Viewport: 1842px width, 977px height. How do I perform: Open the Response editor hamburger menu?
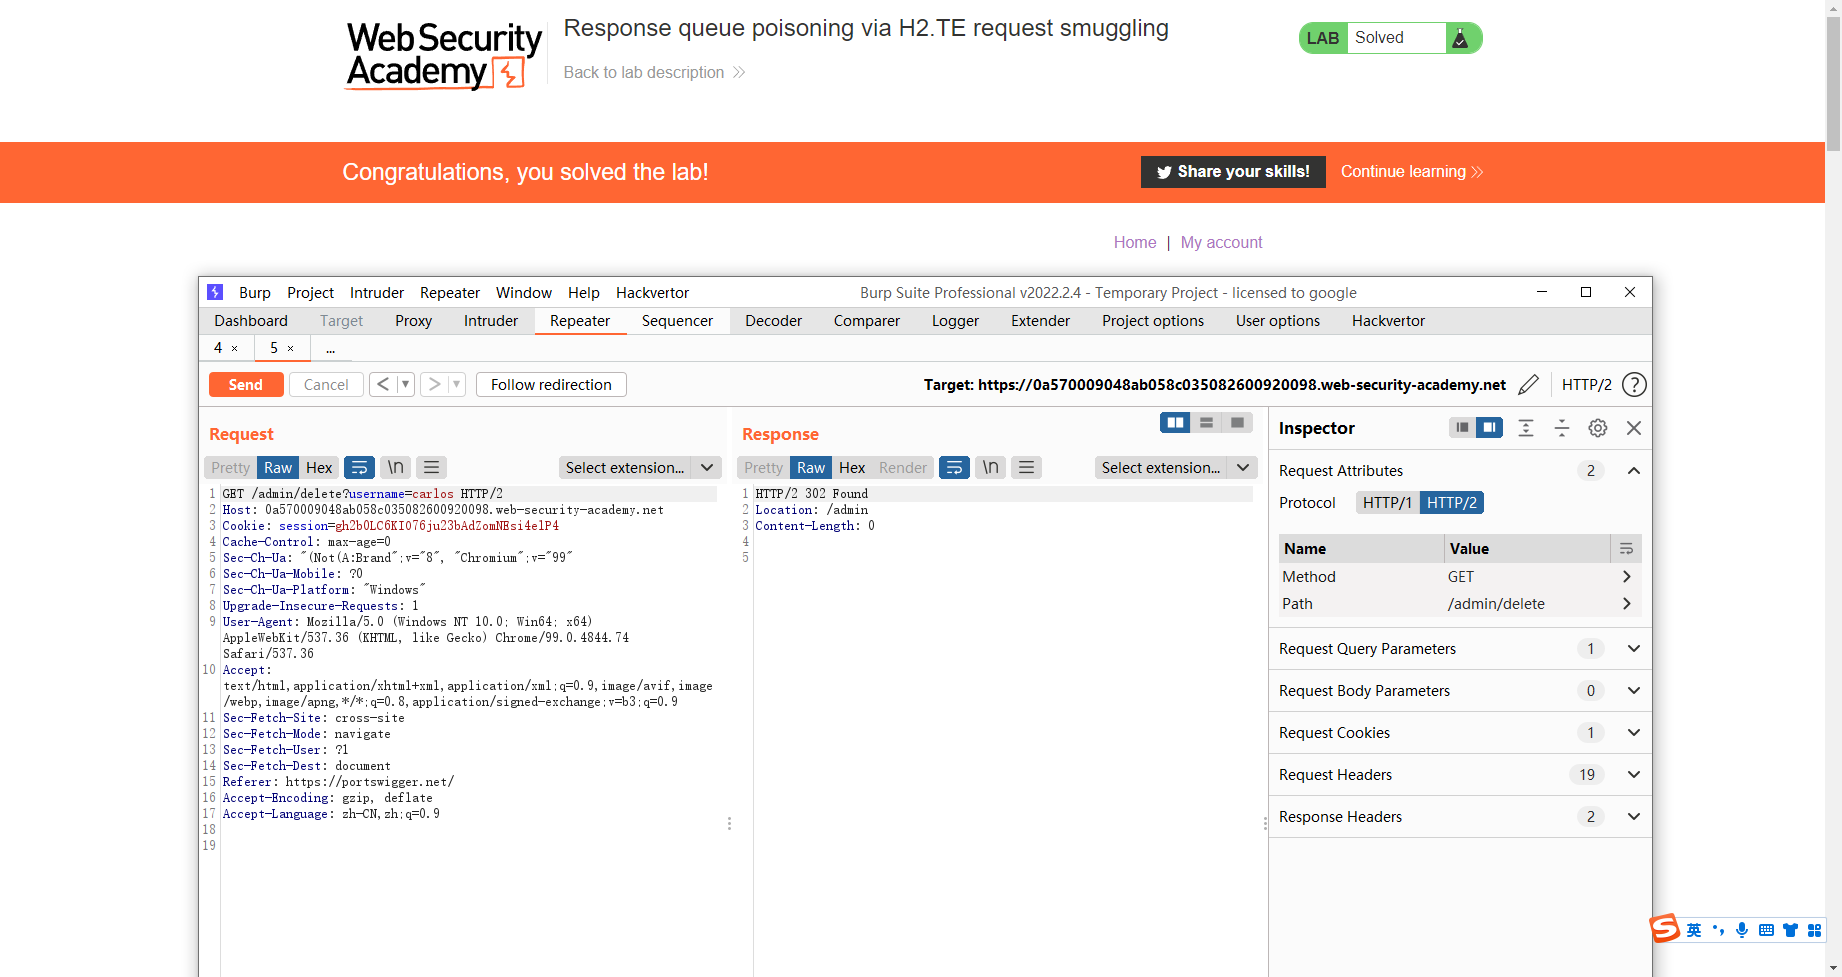pos(1026,467)
